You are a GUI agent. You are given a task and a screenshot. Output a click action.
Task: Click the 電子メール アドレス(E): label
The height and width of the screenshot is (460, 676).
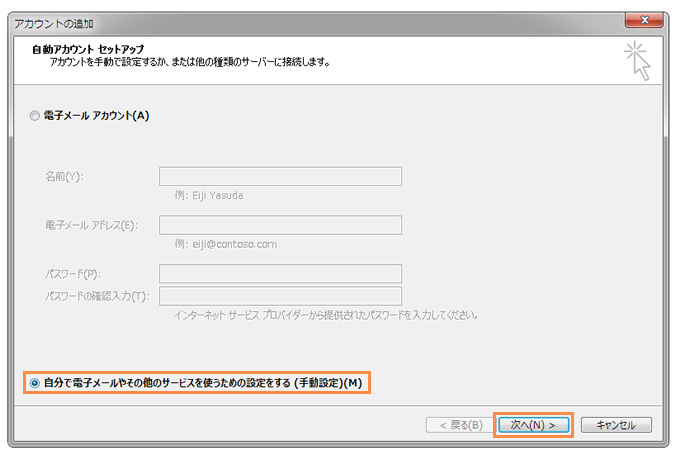click(90, 225)
